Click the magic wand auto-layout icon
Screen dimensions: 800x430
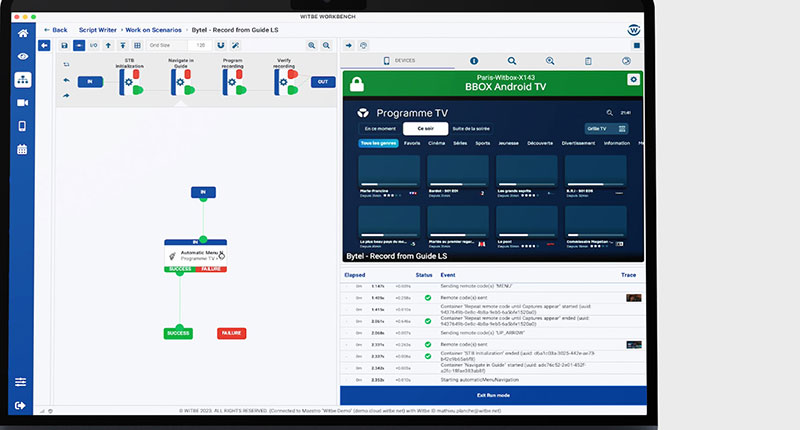coord(235,45)
